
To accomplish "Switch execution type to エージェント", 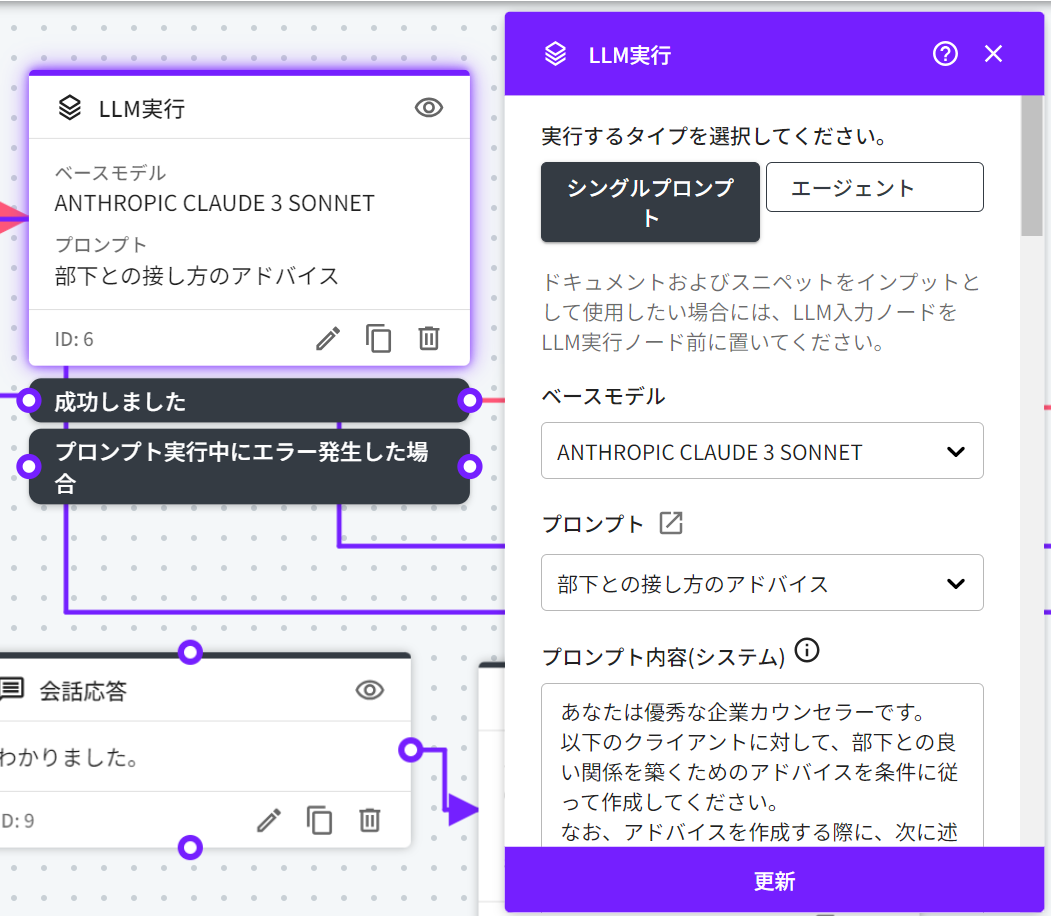I will (x=874, y=188).
